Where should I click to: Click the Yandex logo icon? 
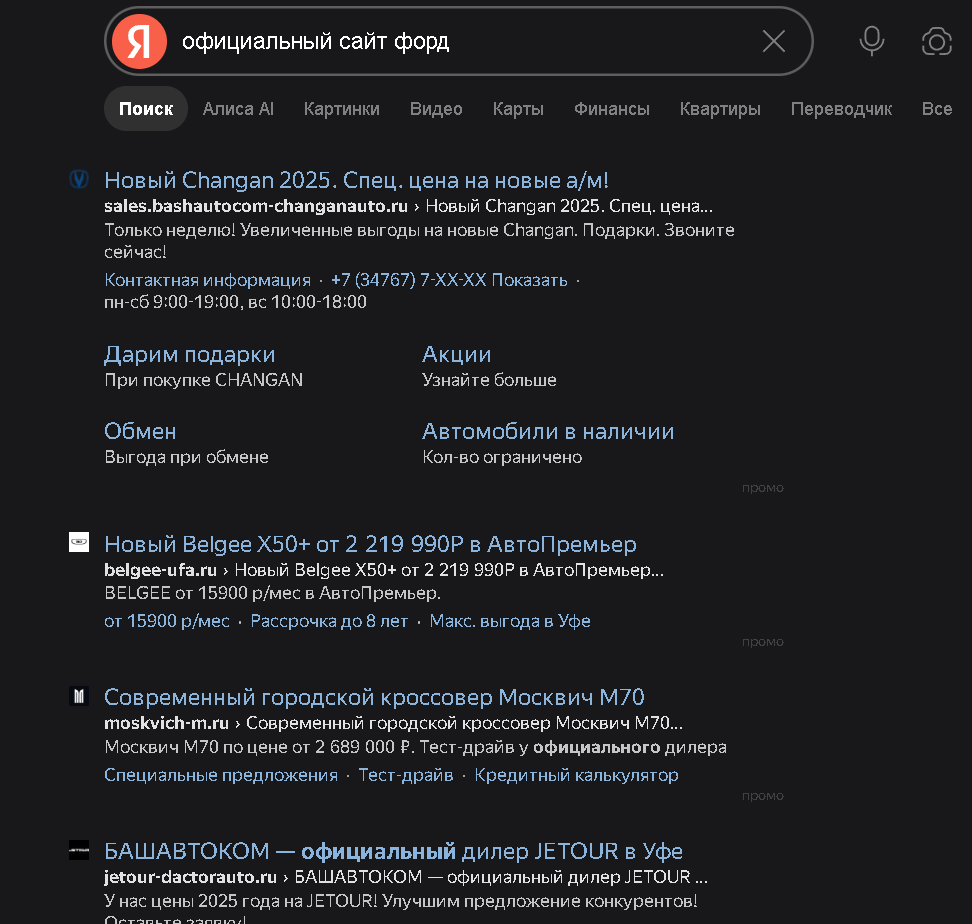tap(139, 42)
